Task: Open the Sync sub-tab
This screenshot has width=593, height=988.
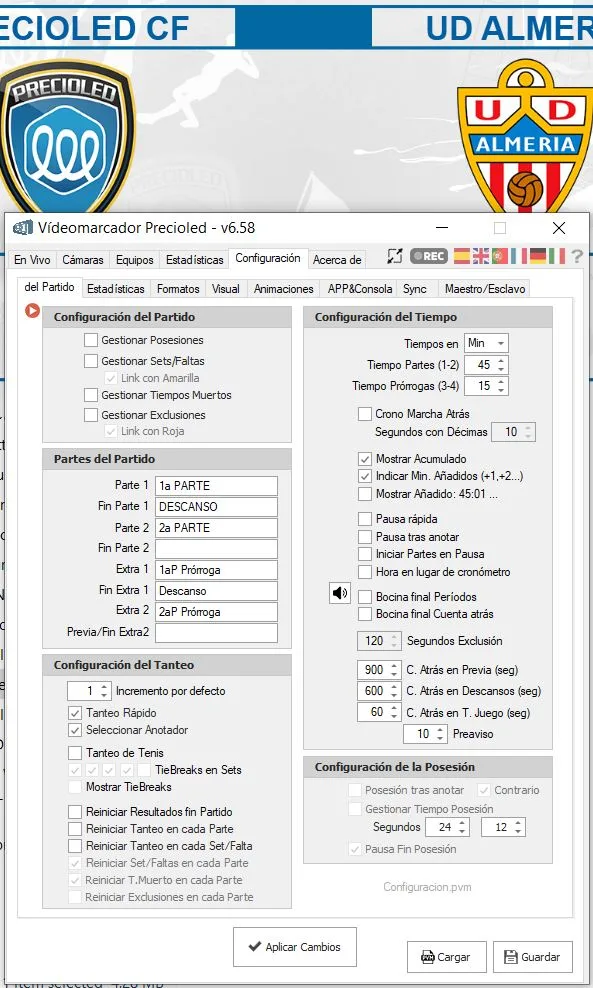Action: pyautogui.click(x=415, y=289)
